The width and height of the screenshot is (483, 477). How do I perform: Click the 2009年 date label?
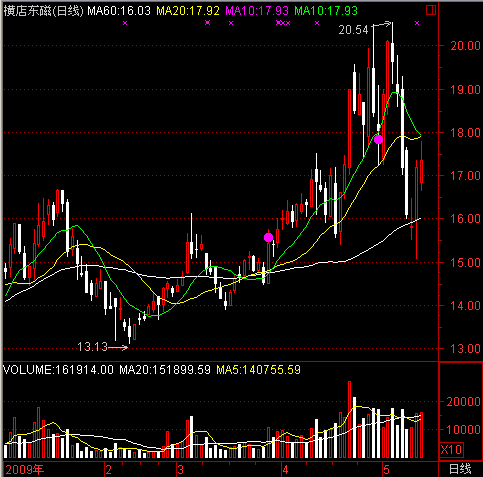point(25,470)
